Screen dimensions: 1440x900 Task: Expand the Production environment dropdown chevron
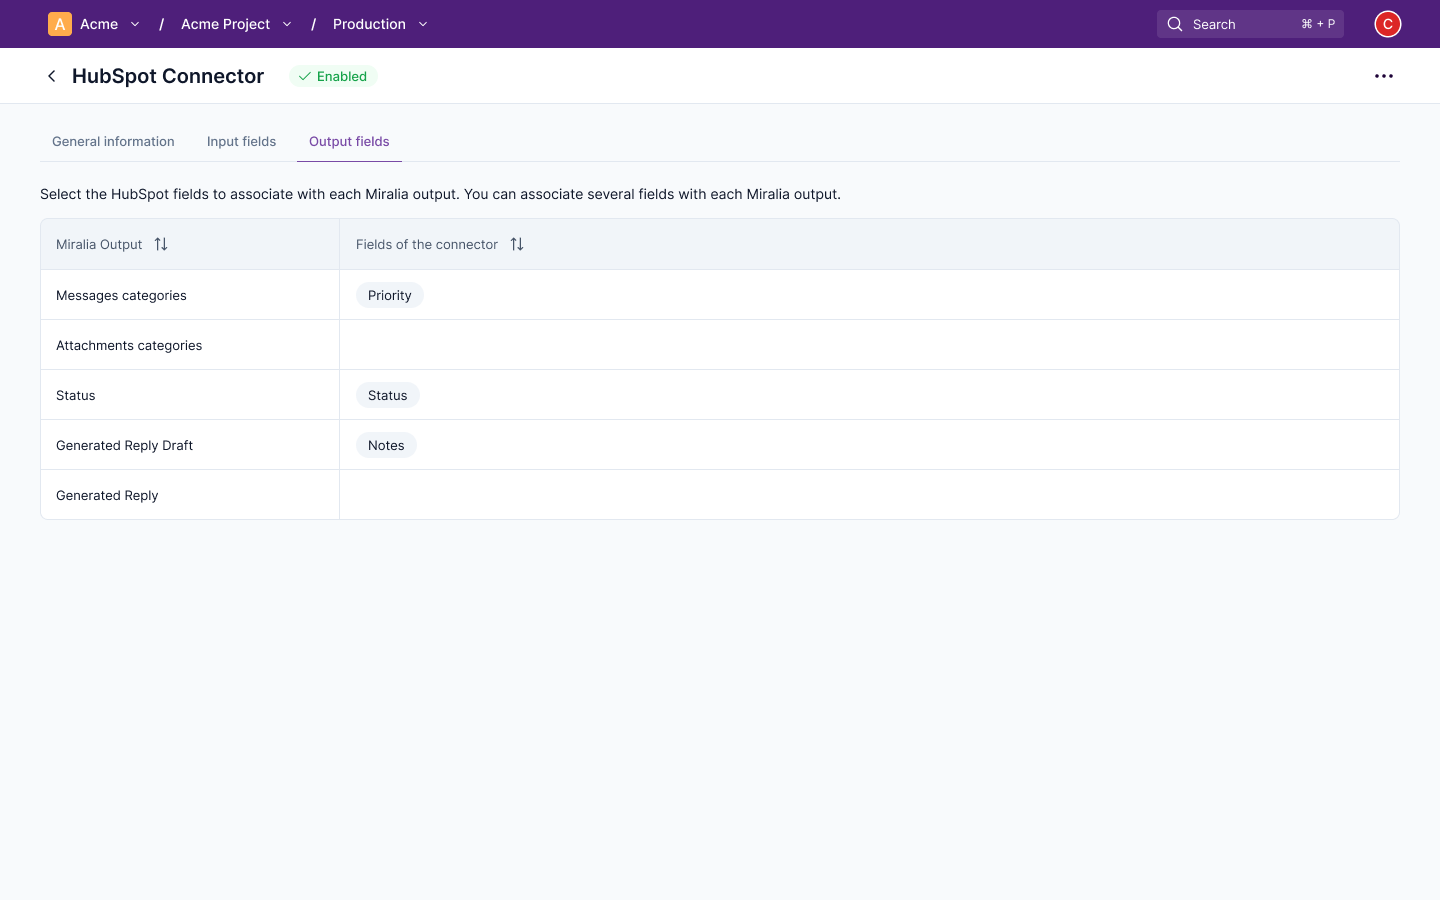pos(423,24)
